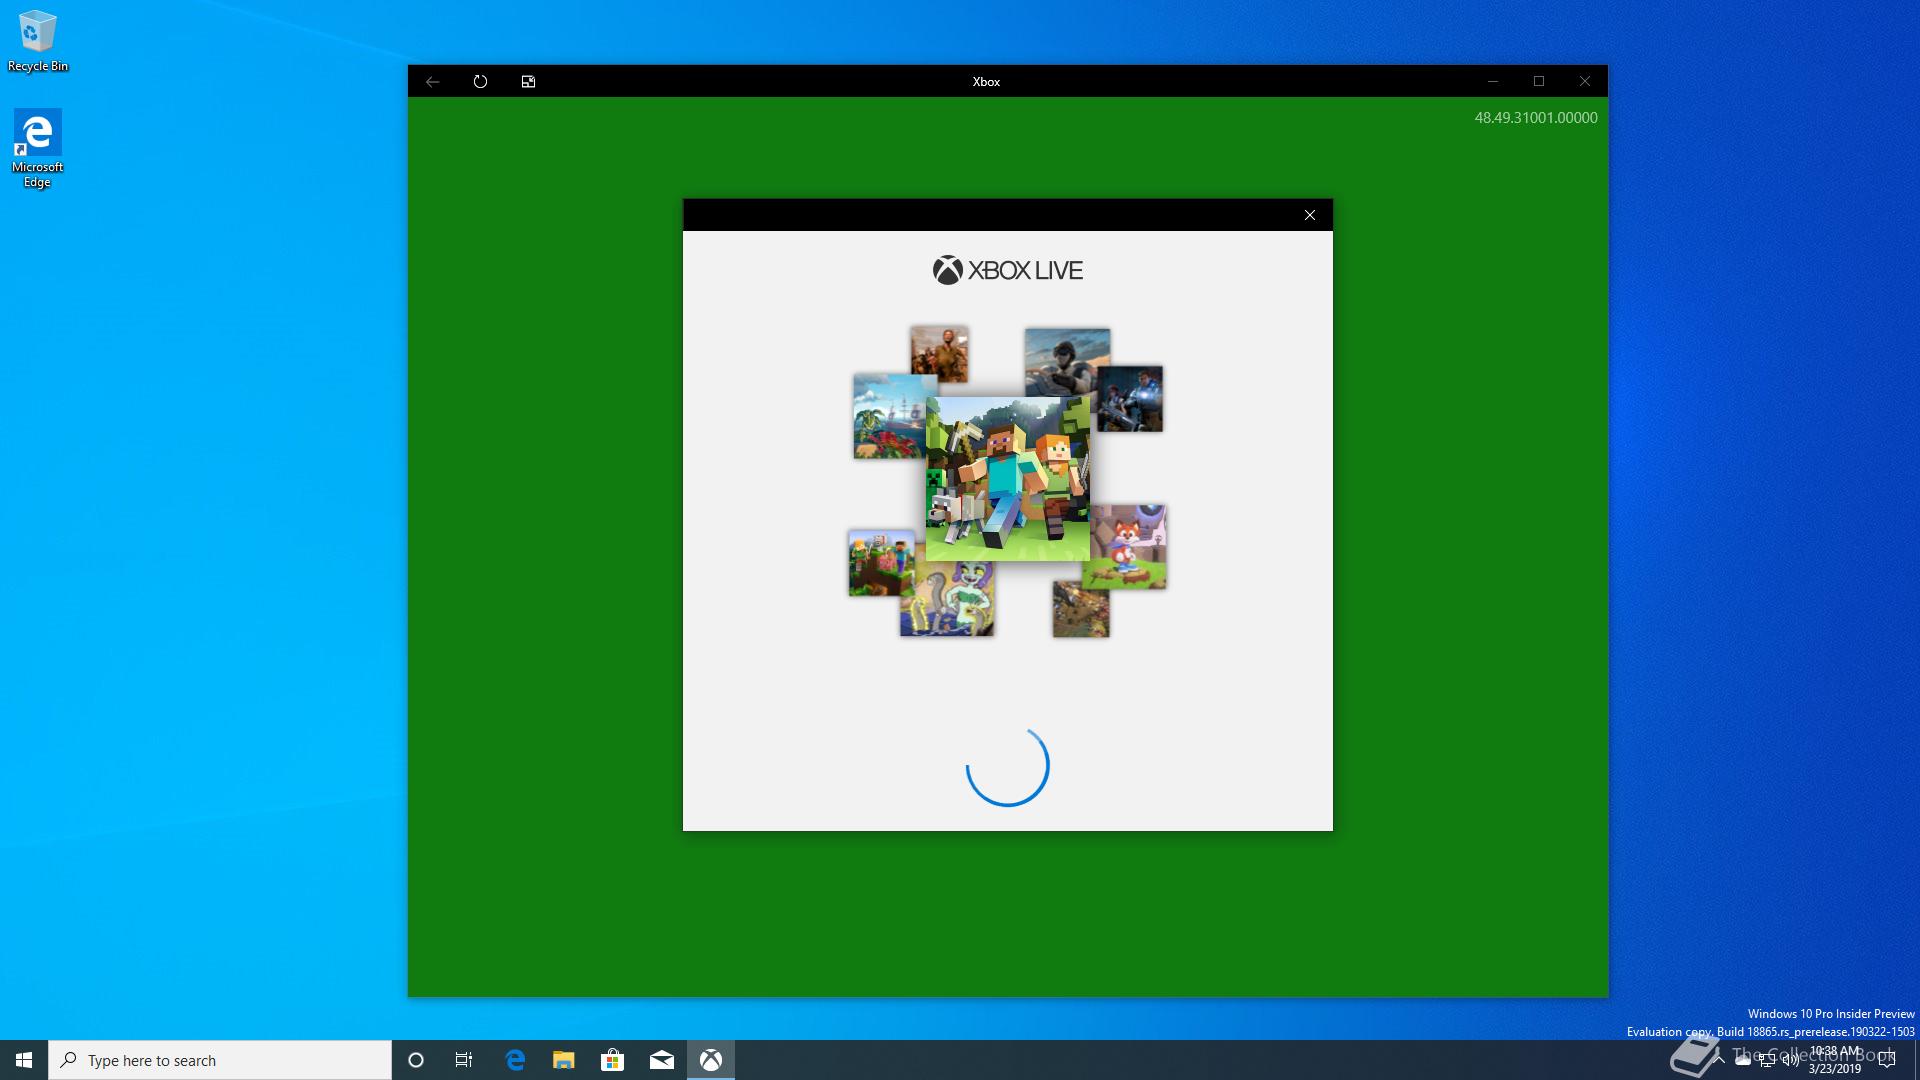
Task: Open Mail app from the taskbar
Action: 662,1060
